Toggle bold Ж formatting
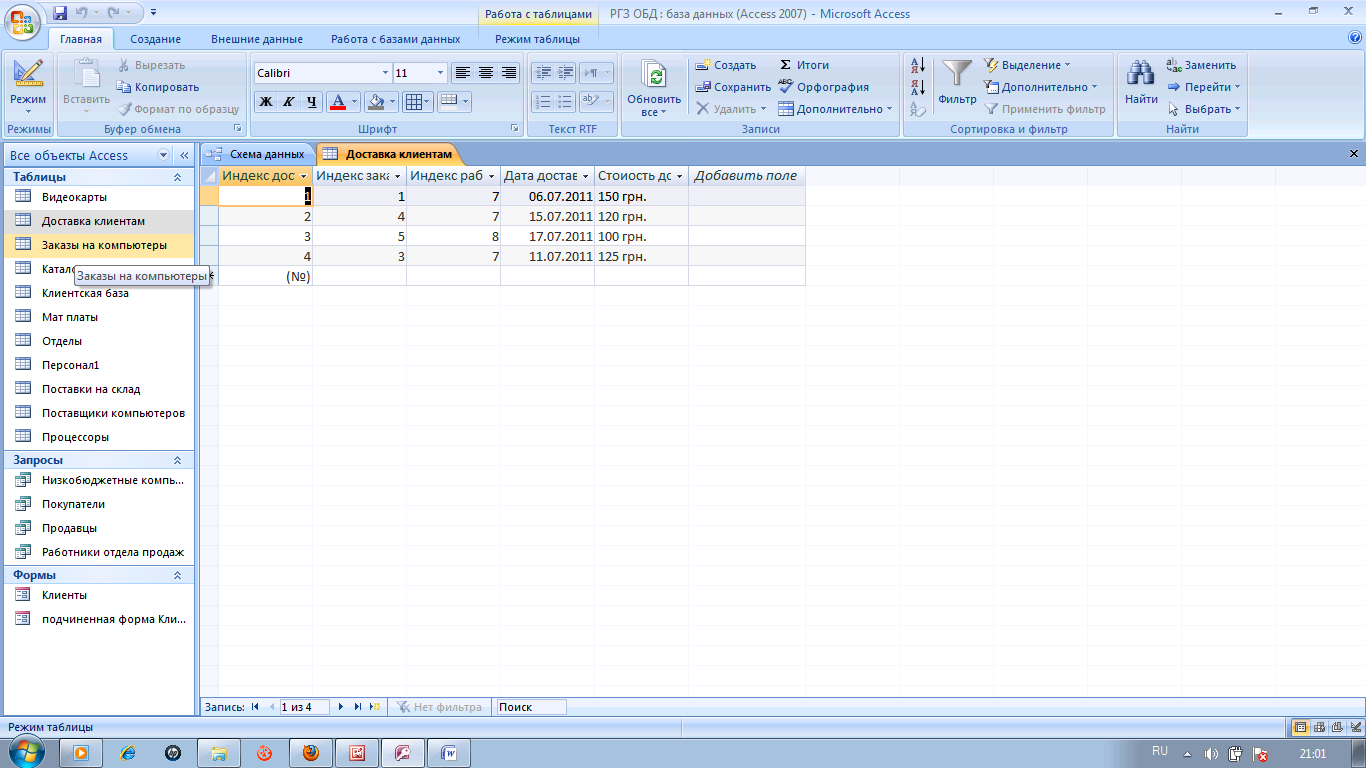Image resolution: width=1366 pixels, height=768 pixels. point(266,102)
